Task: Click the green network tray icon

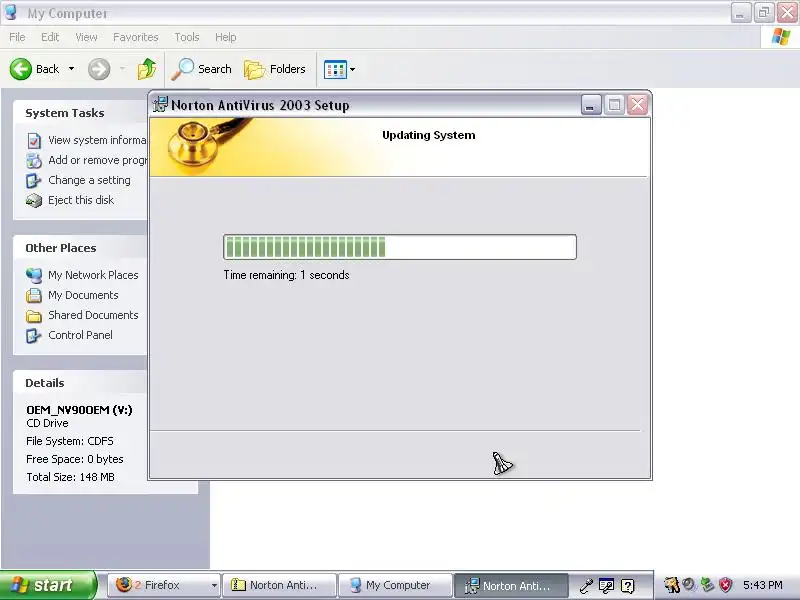Action: point(707,584)
